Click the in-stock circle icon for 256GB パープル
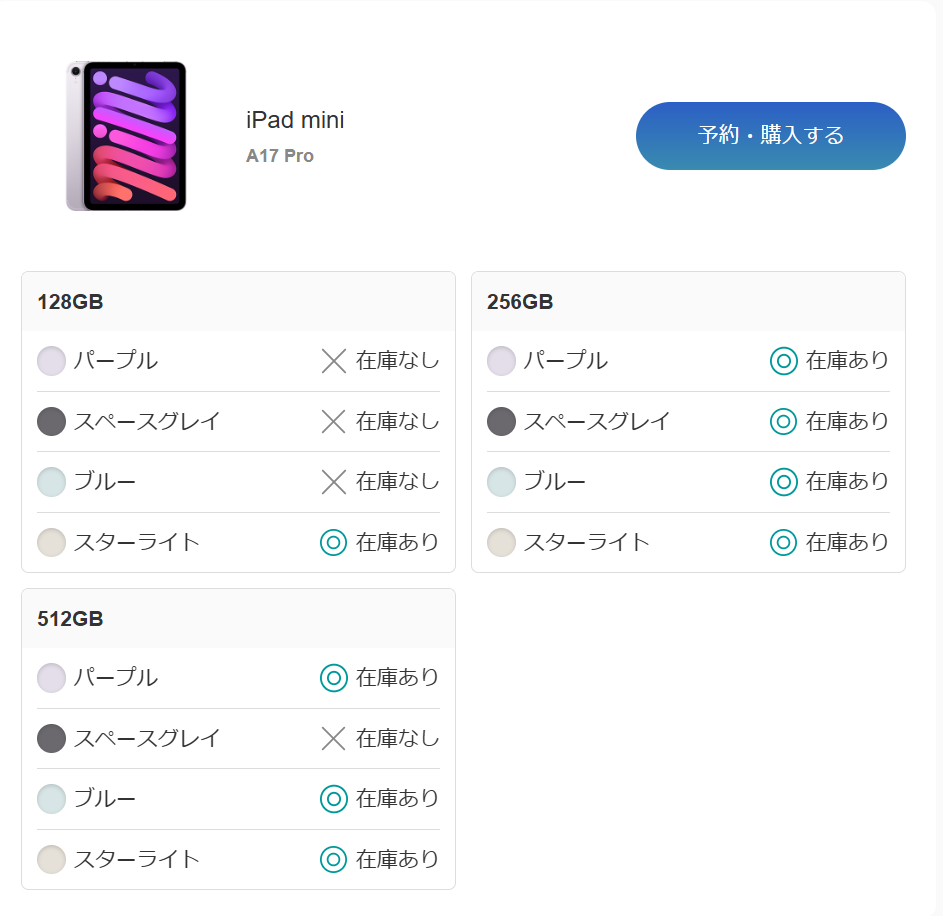The height and width of the screenshot is (916, 943). point(784,361)
